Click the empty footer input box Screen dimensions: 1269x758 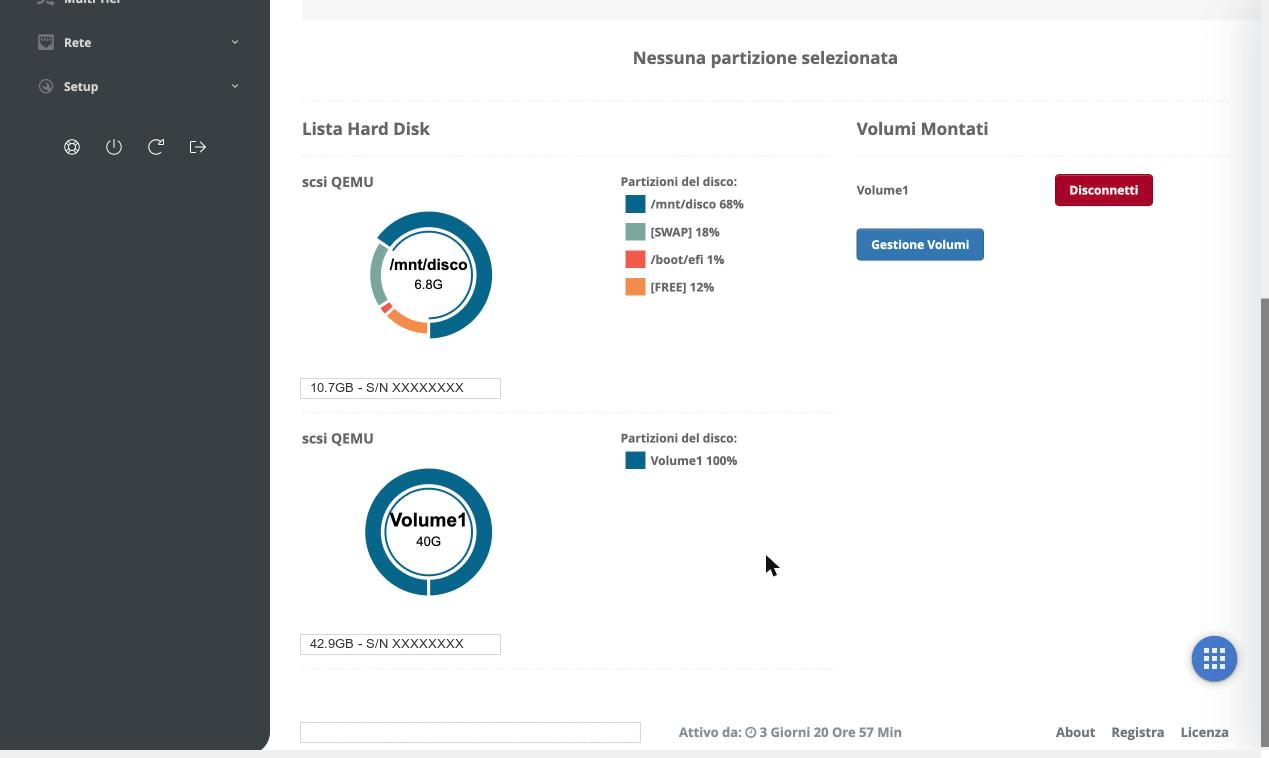[x=470, y=732]
